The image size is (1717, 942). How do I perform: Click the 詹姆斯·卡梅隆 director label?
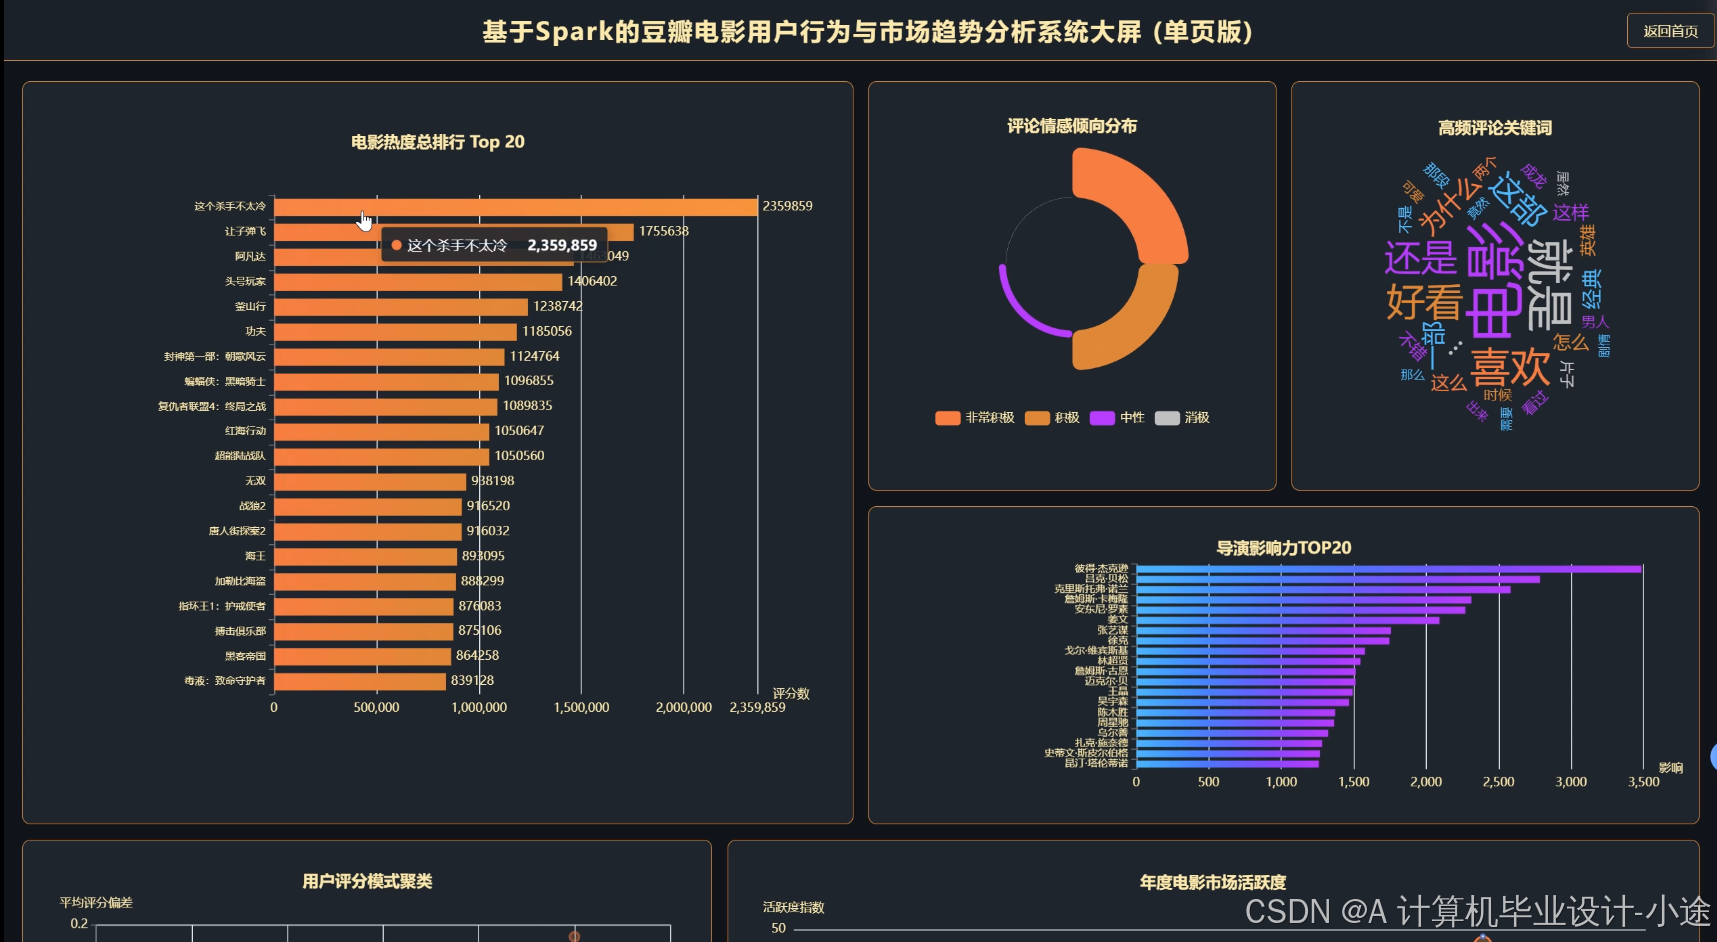1096,599
